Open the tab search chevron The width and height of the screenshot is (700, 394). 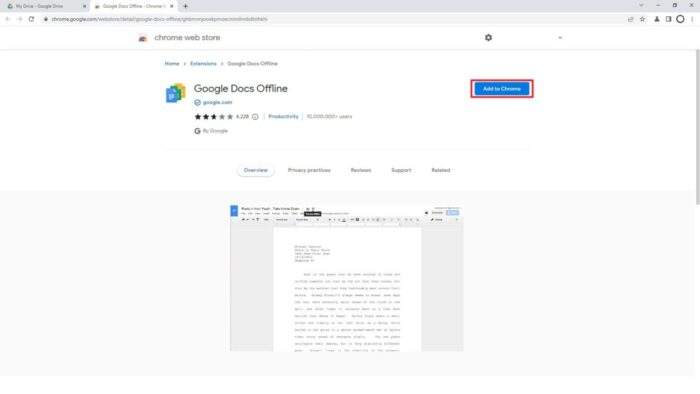641,6
